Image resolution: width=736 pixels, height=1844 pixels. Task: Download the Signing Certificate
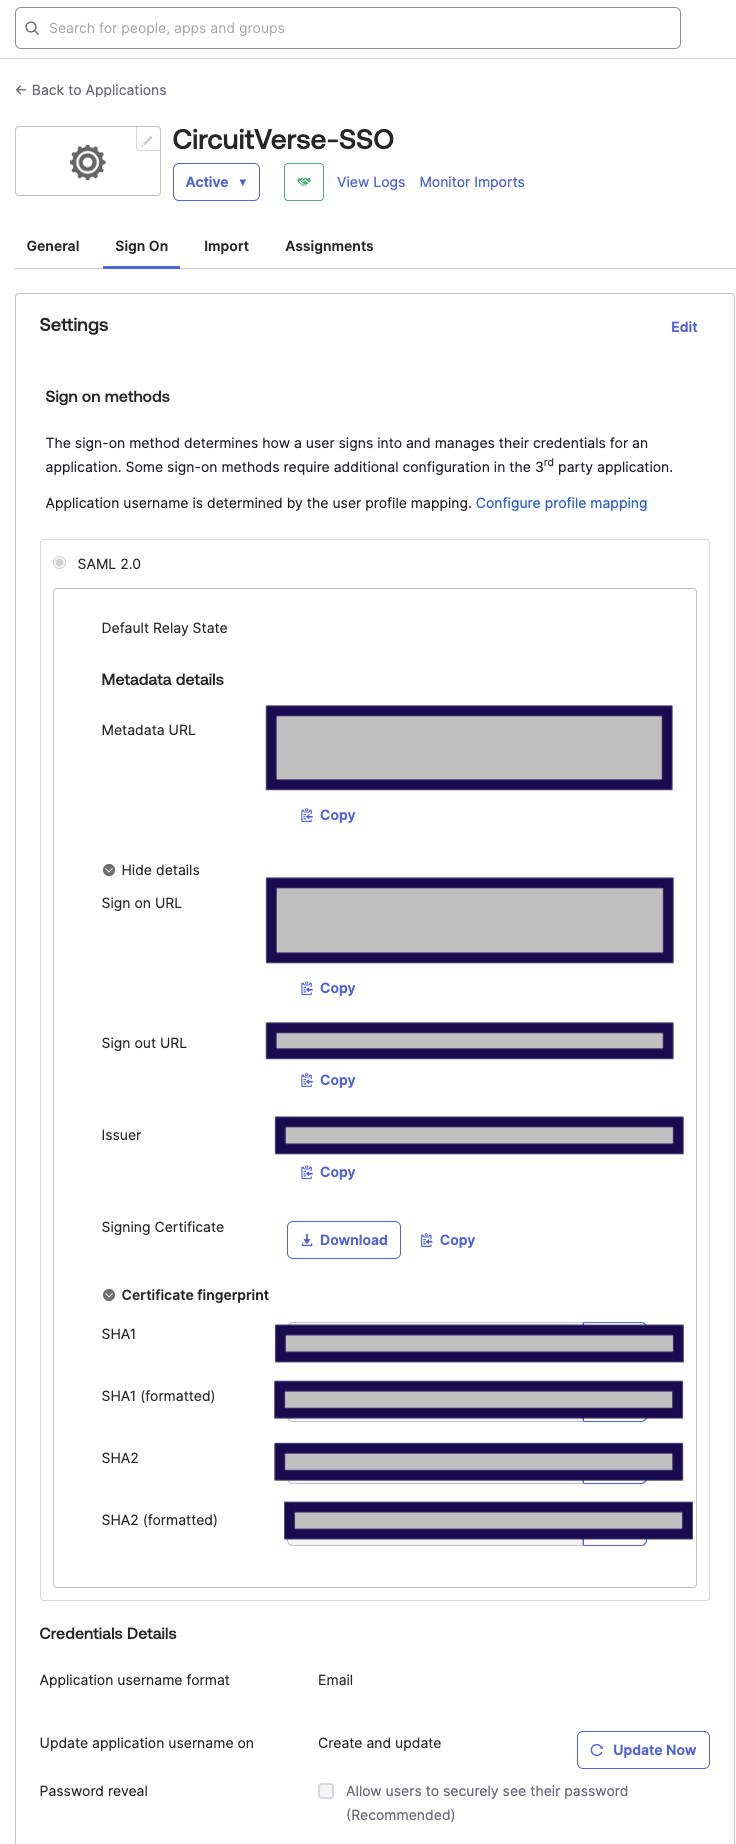coord(344,1240)
